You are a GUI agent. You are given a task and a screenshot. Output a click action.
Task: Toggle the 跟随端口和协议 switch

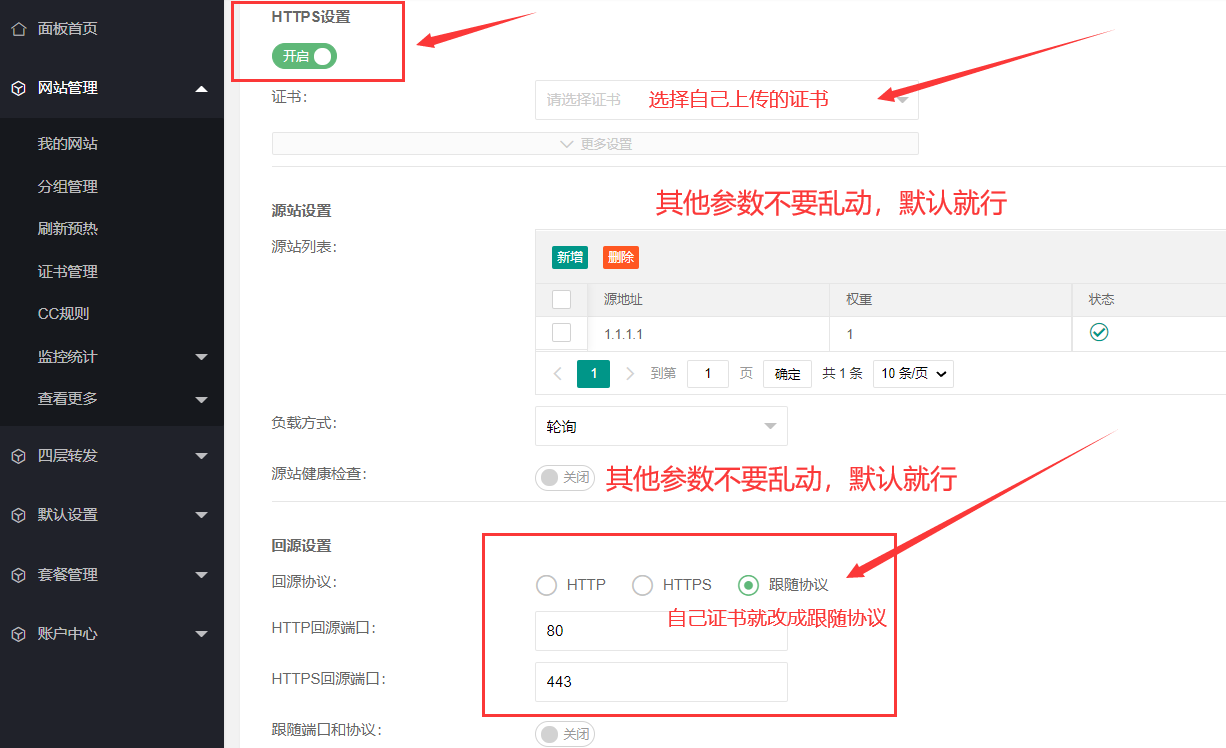click(565, 734)
